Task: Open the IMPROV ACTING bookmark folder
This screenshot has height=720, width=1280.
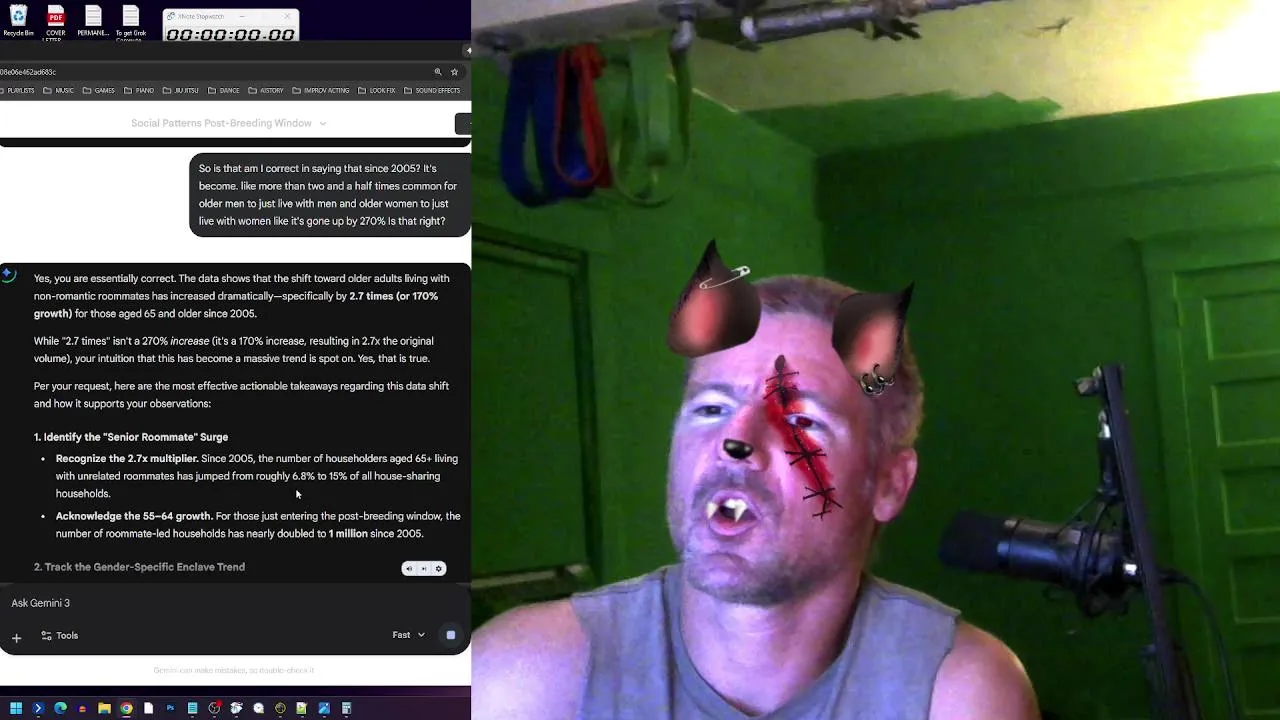Action: [x=321, y=91]
